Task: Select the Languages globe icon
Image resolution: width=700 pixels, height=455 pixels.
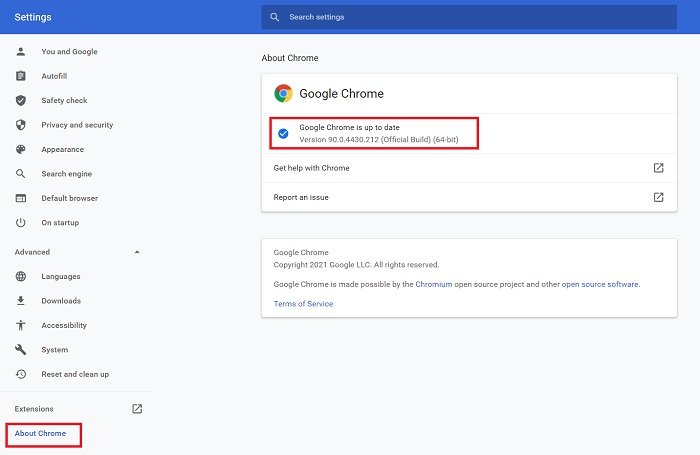Action: (x=21, y=276)
